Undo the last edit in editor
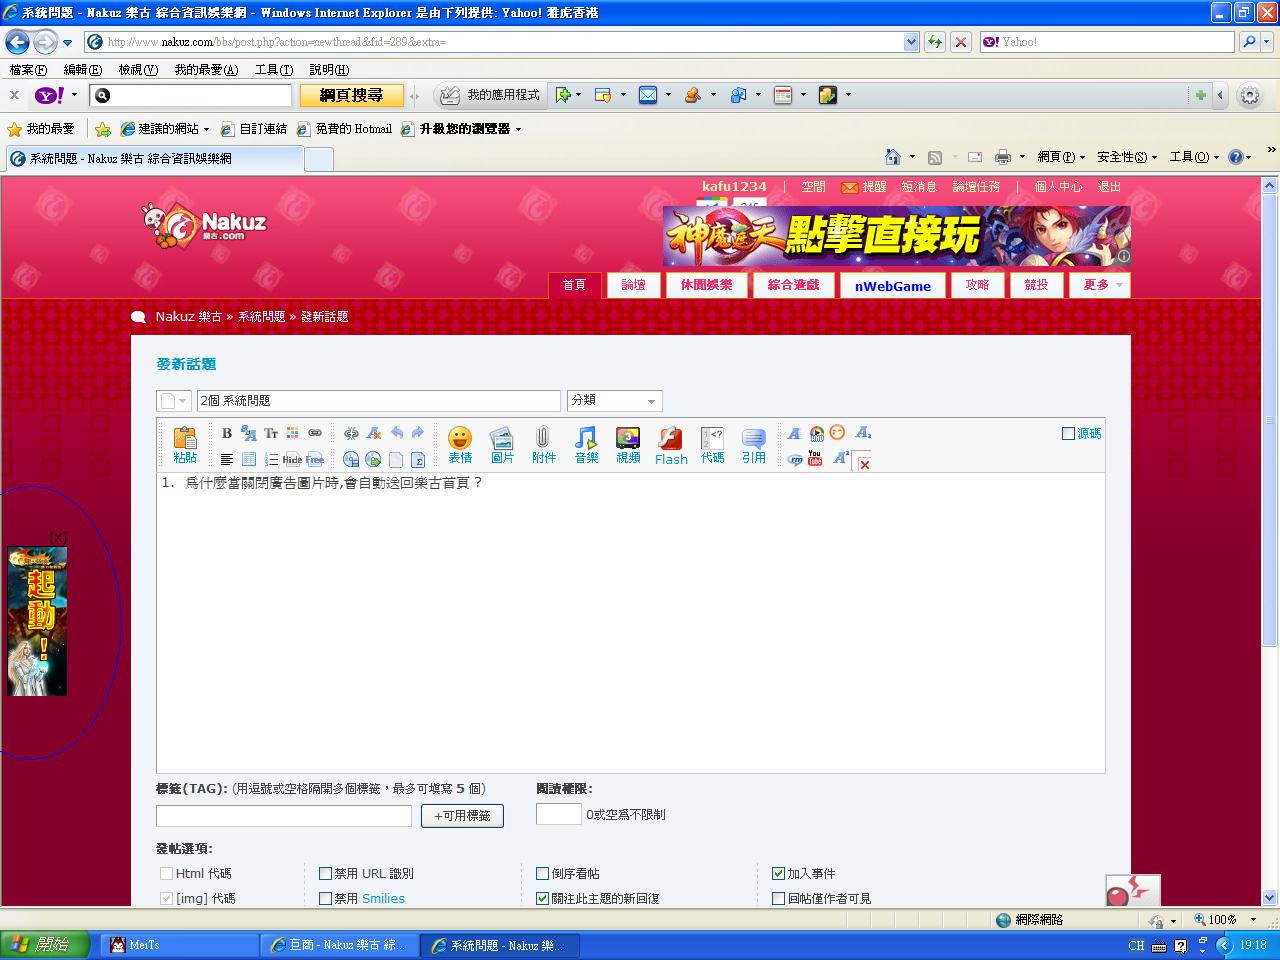The image size is (1280, 960). [x=397, y=433]
